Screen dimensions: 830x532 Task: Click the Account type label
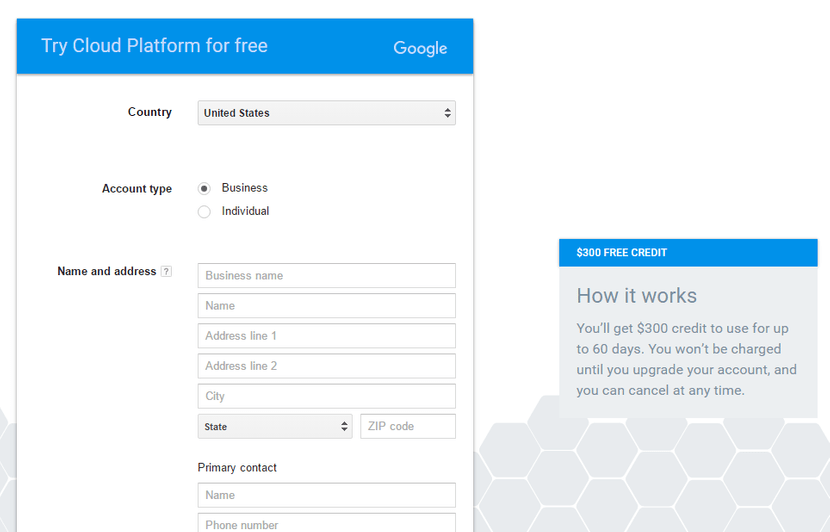(137, 189)
